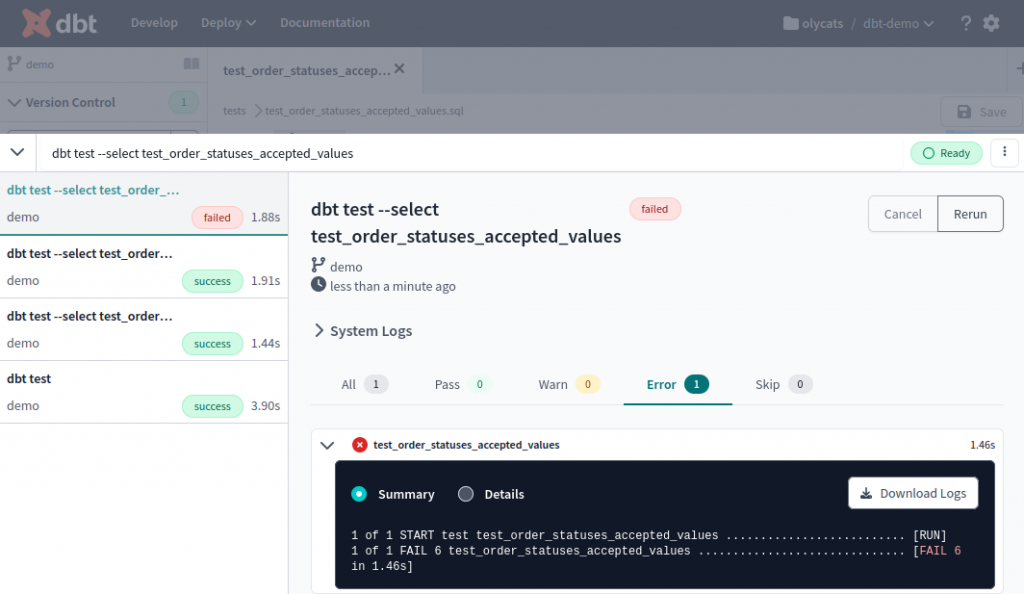The width and height of the screenshot is (1024, 594).
Task: Click the Save button
Action: [x=981, y=112]
